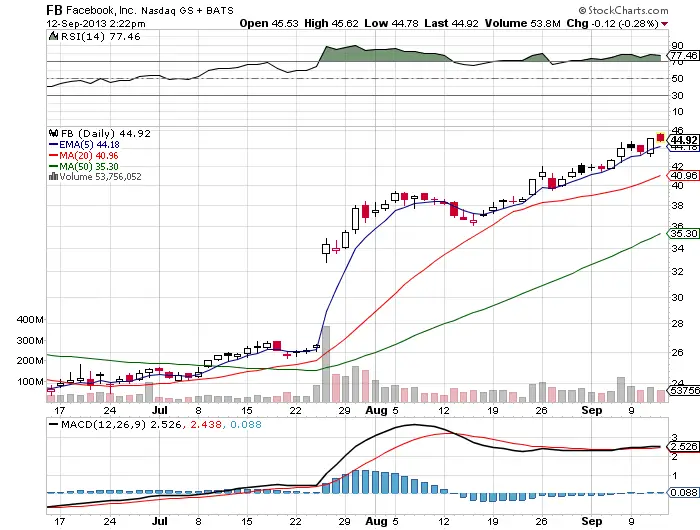Click the red down-arrow next to Chg

(x=665, y=24)
